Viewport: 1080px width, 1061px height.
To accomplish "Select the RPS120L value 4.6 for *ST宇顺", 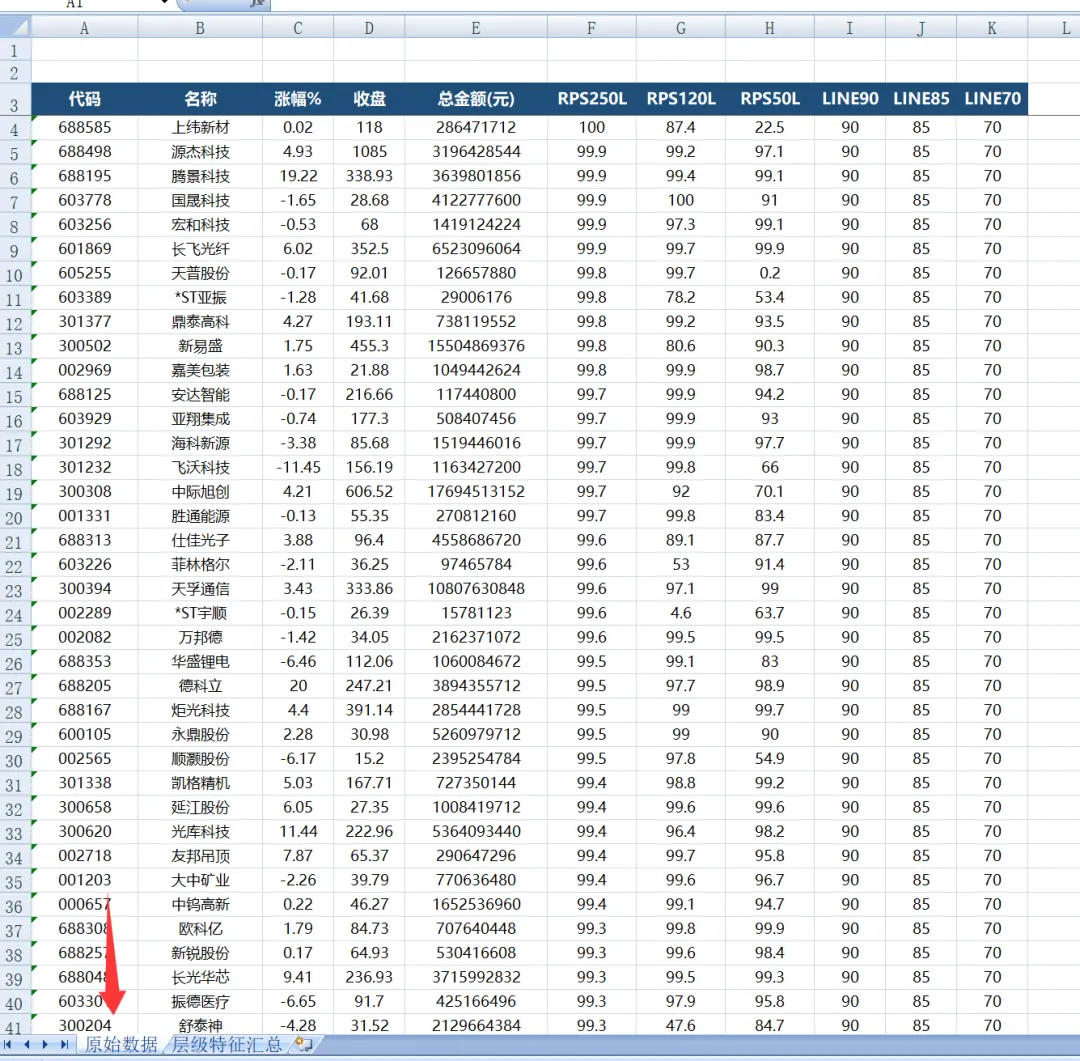I will [681, 613].
